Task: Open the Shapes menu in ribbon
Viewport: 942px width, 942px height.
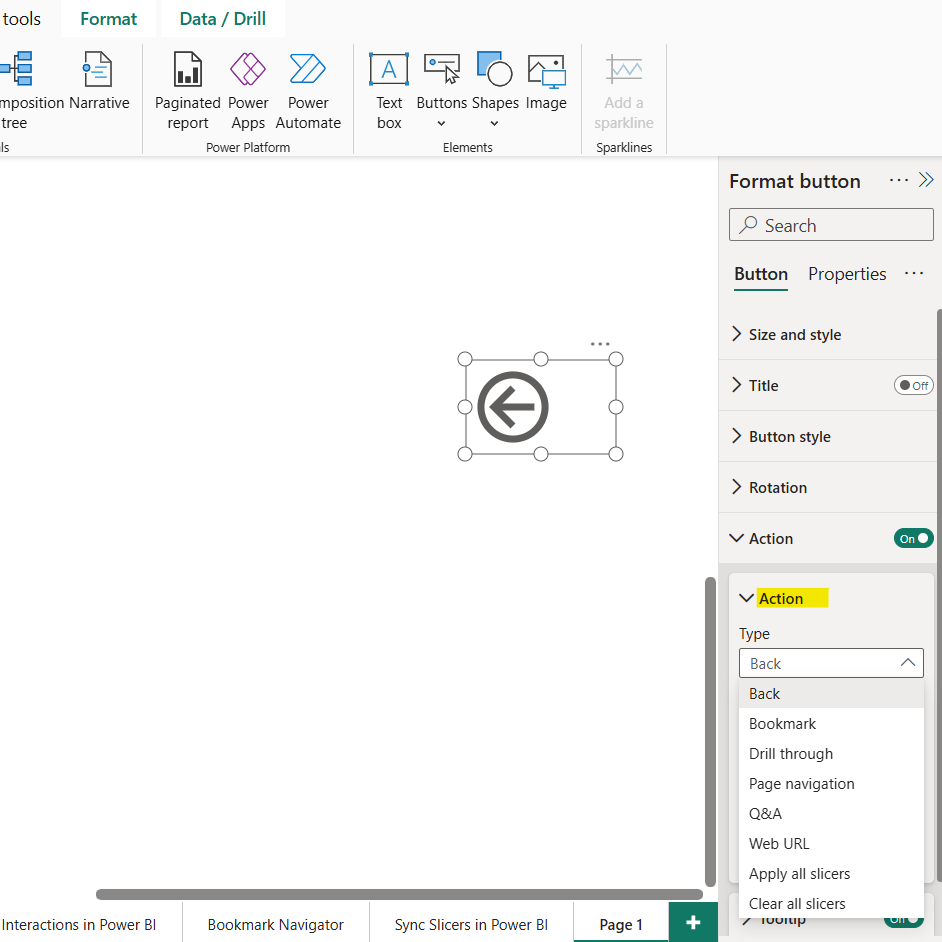Action: [x=494, y=91]
